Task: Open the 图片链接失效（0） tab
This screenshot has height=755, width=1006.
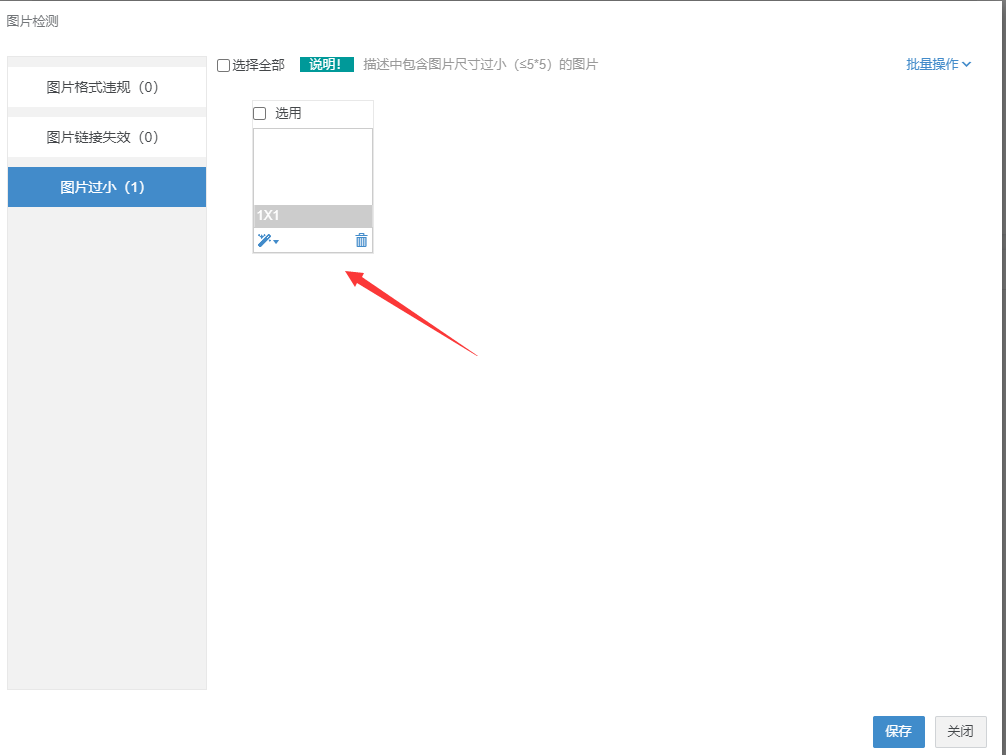Action: click(x=107, y=137)
